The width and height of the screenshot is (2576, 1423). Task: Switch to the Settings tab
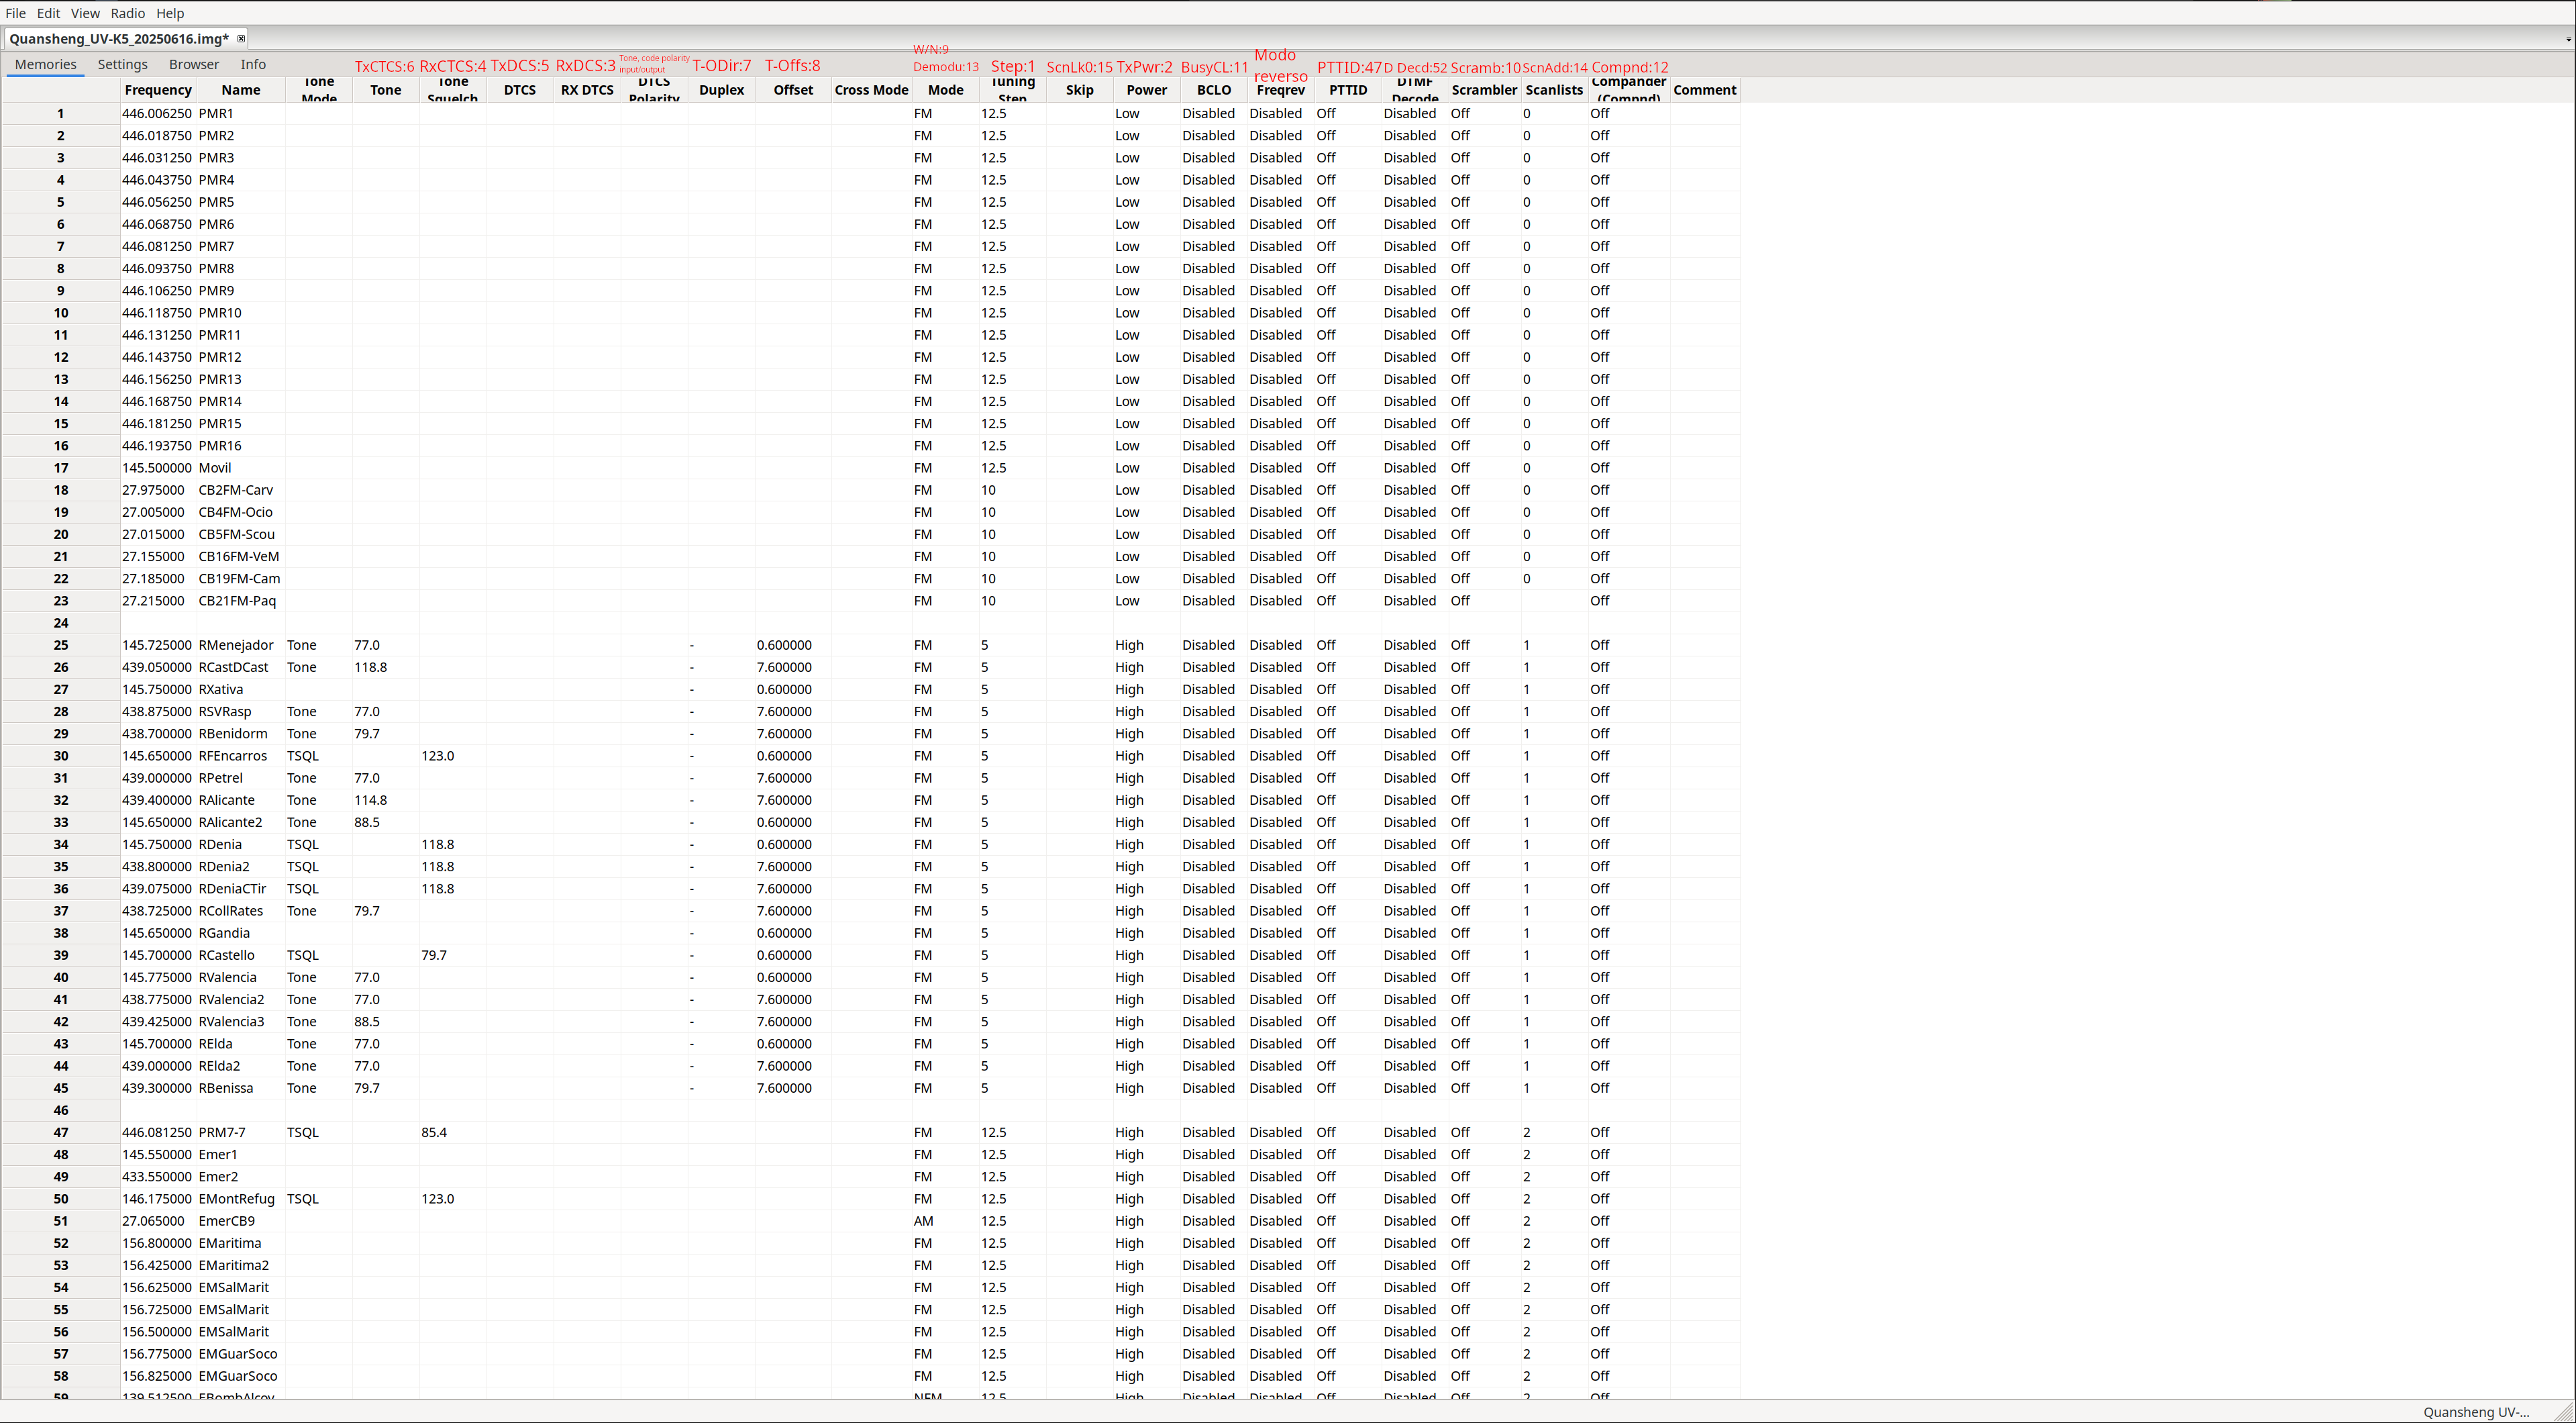122,65
